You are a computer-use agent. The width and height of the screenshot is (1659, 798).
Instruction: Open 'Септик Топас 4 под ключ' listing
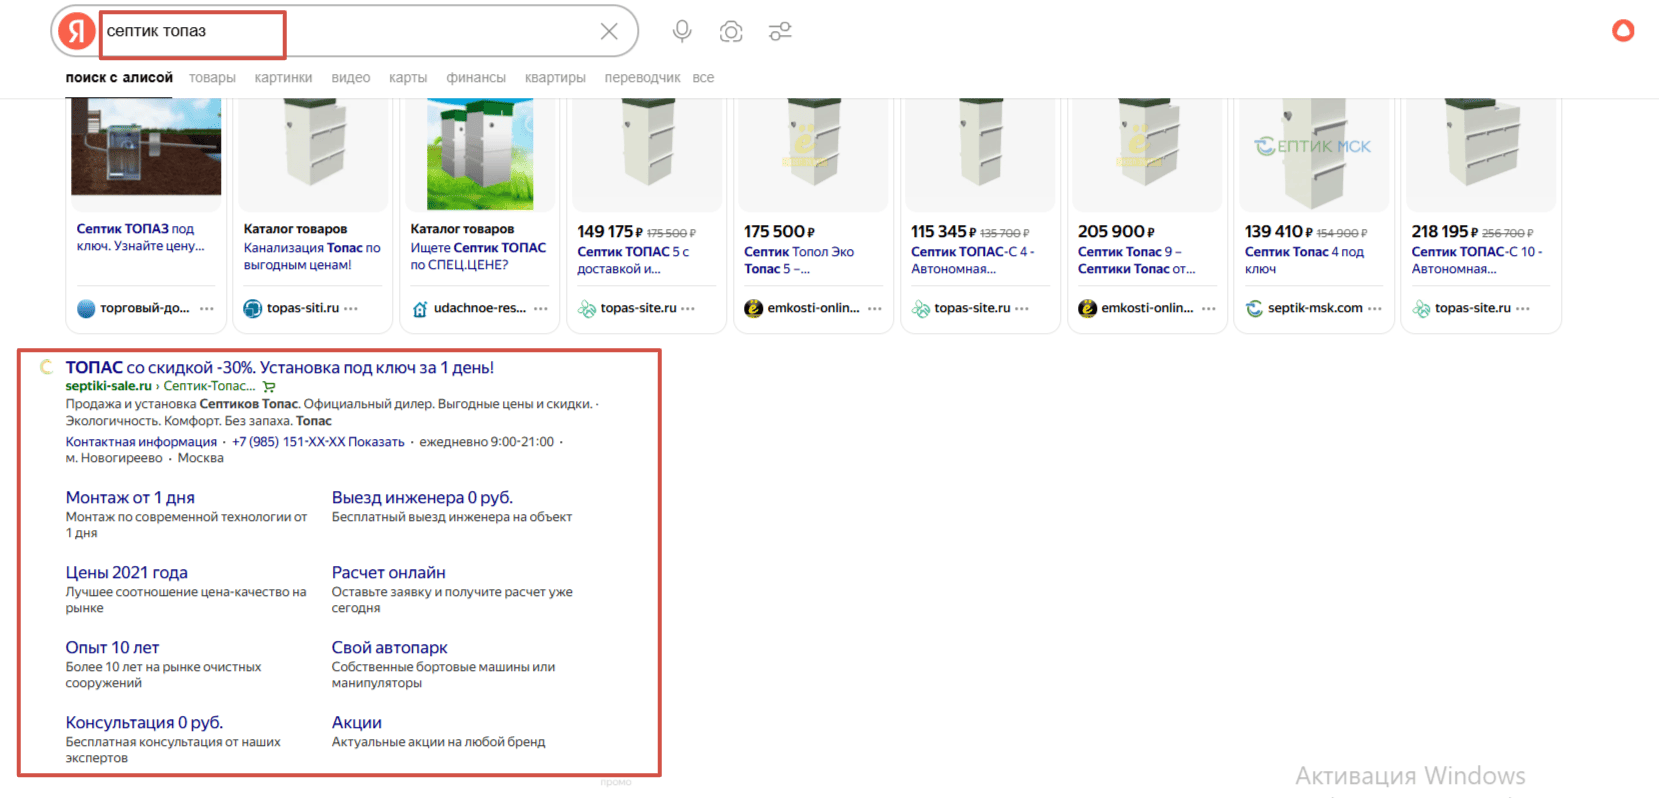(1304, 260)
